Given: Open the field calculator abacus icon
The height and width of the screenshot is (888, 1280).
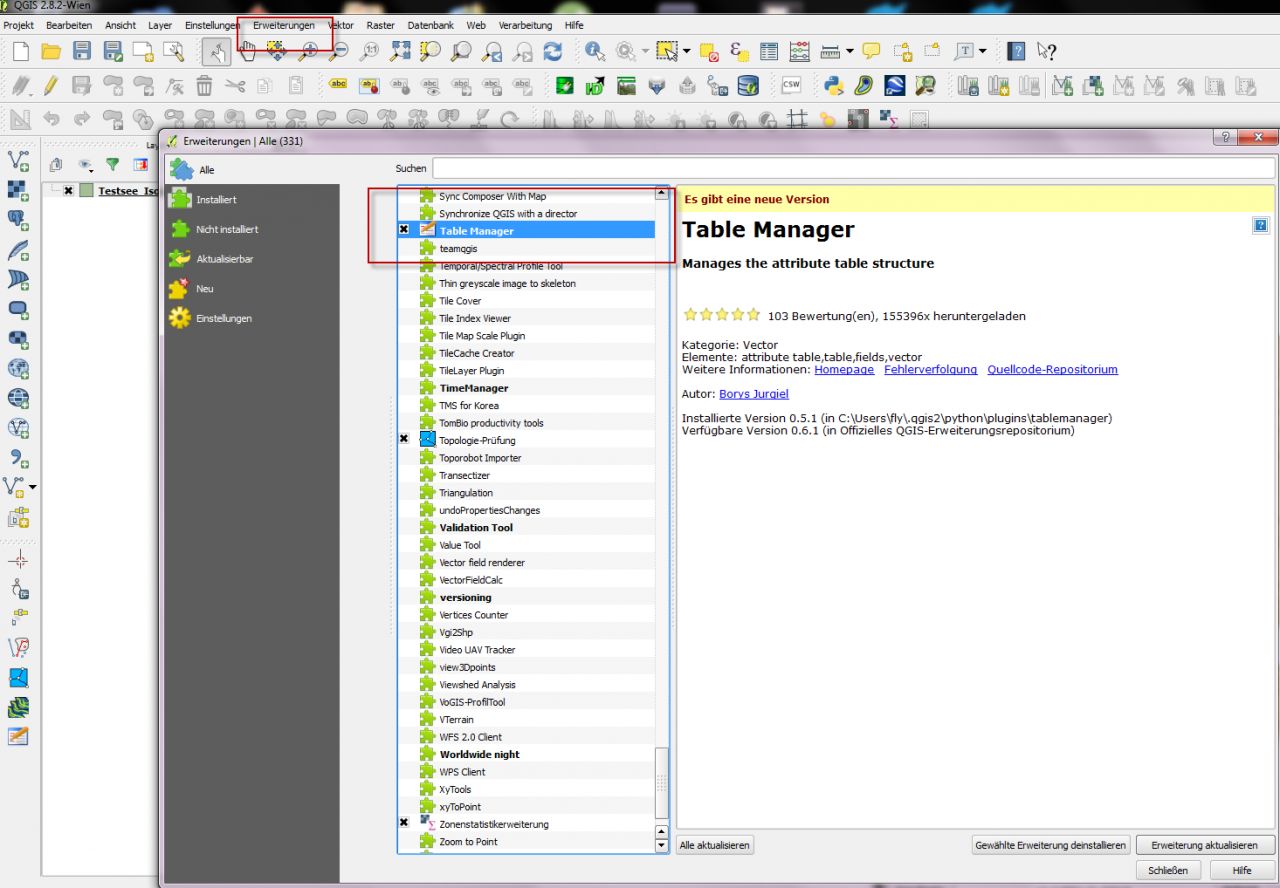Looking at the screenshot, I should (x=799, y=51).
